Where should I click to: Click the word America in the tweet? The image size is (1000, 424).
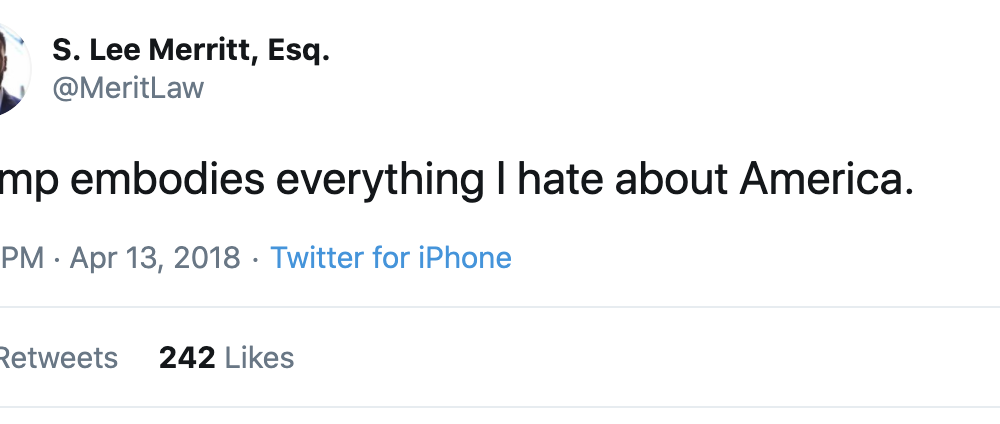[x=826, y=180]
